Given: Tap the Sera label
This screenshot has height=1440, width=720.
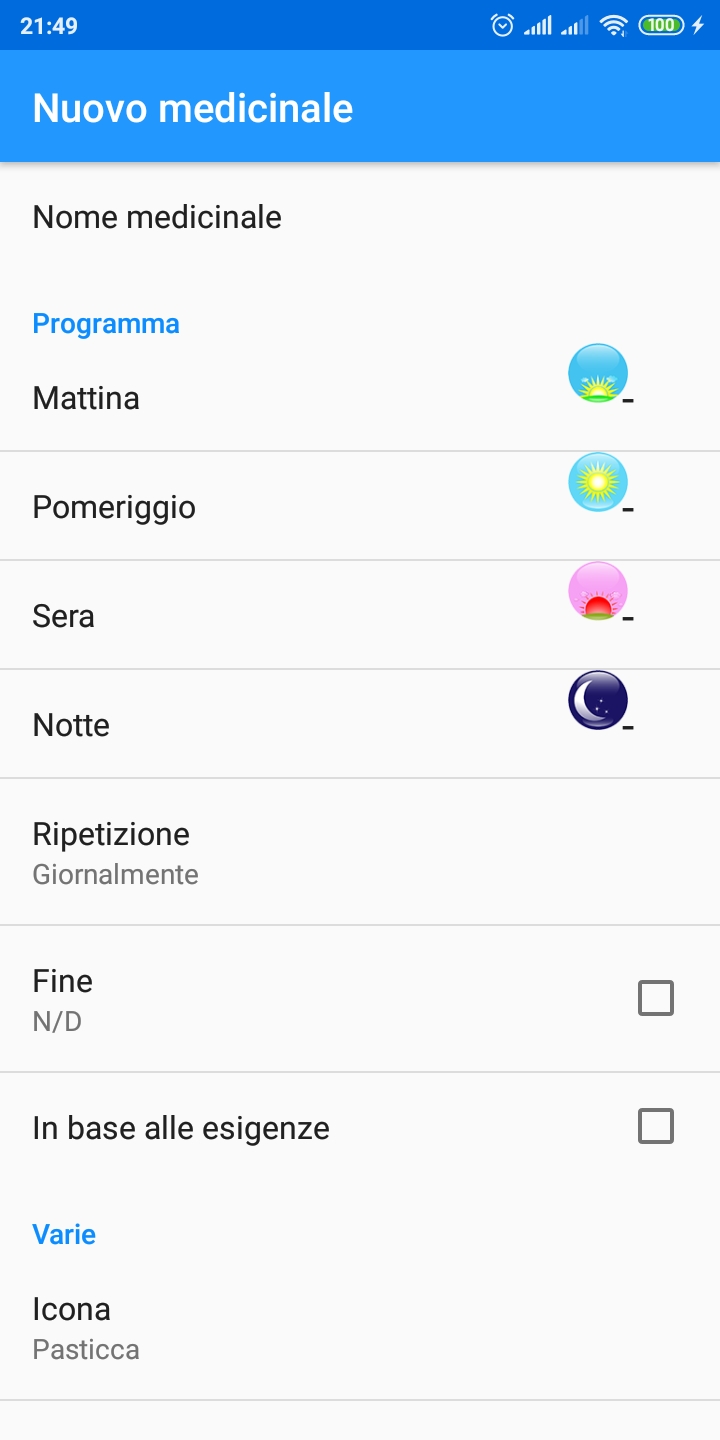Looking at the screenshot, I should point(63,616).
